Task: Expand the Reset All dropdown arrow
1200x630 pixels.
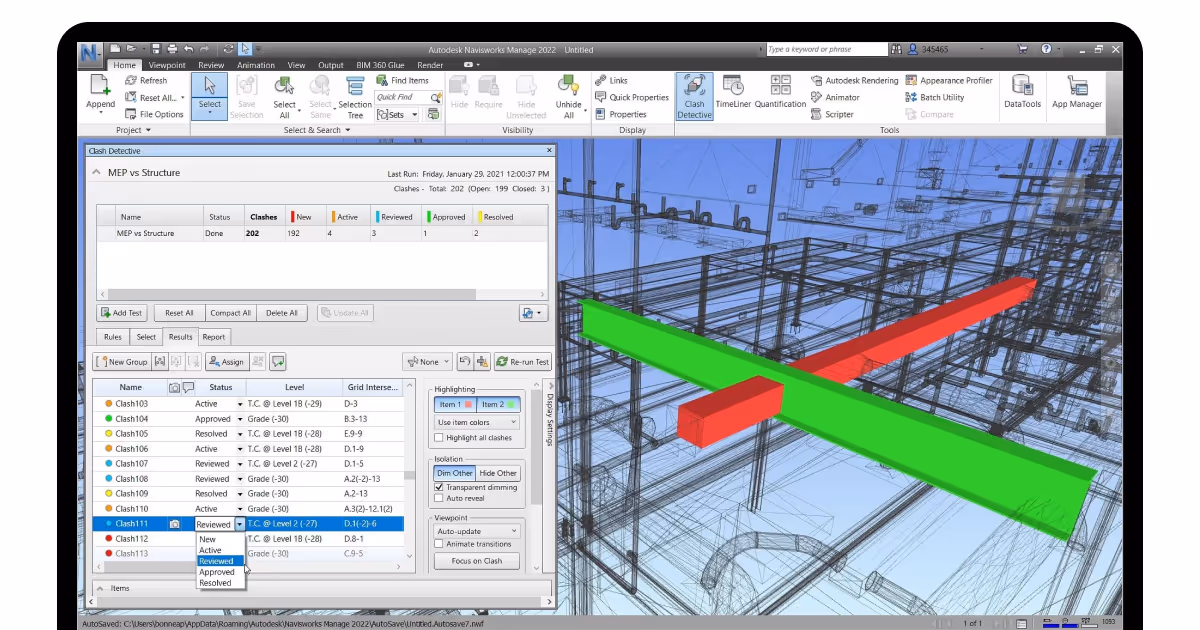Action: [x=182, y=97]
